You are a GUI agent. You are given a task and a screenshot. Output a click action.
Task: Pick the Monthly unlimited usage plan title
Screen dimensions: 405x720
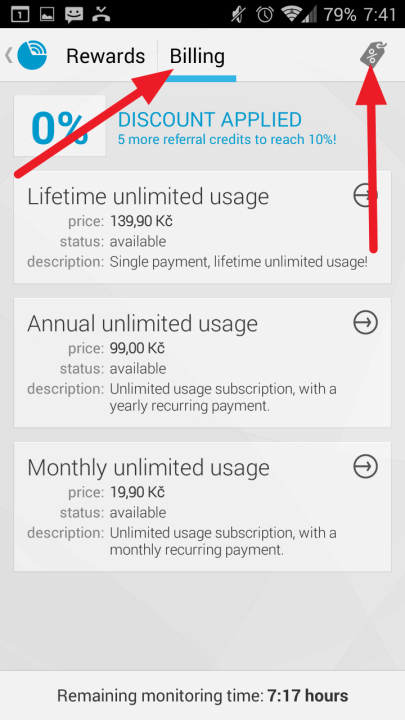(x=148, y=468)
